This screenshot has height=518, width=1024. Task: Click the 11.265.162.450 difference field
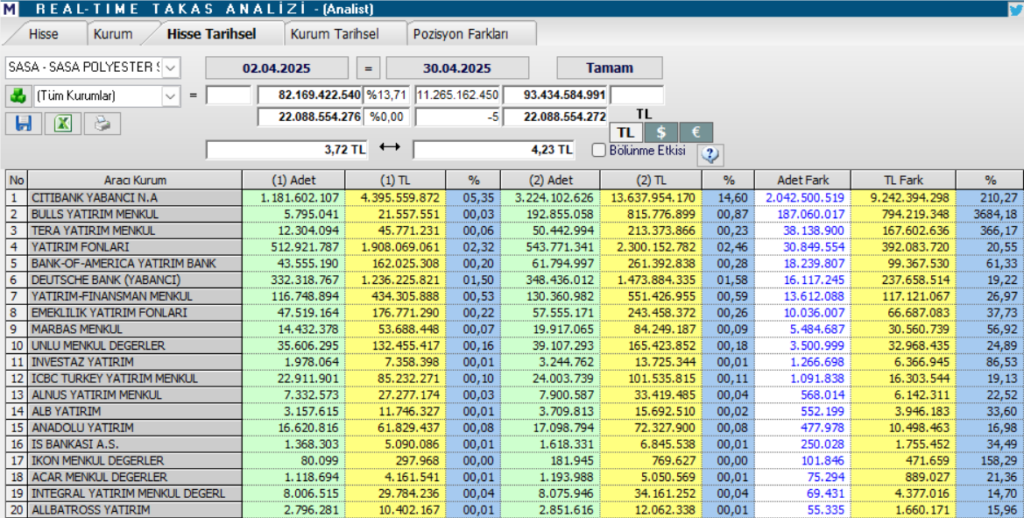click(x=458, y=95)
